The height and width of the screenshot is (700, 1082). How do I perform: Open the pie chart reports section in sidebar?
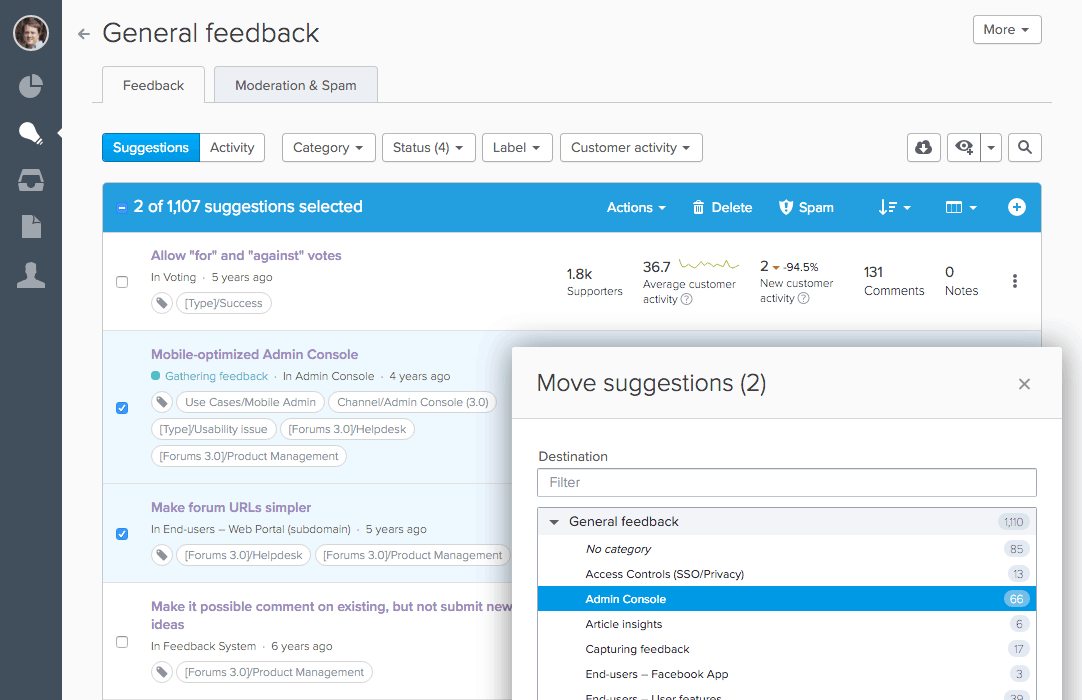click(30, 86)
